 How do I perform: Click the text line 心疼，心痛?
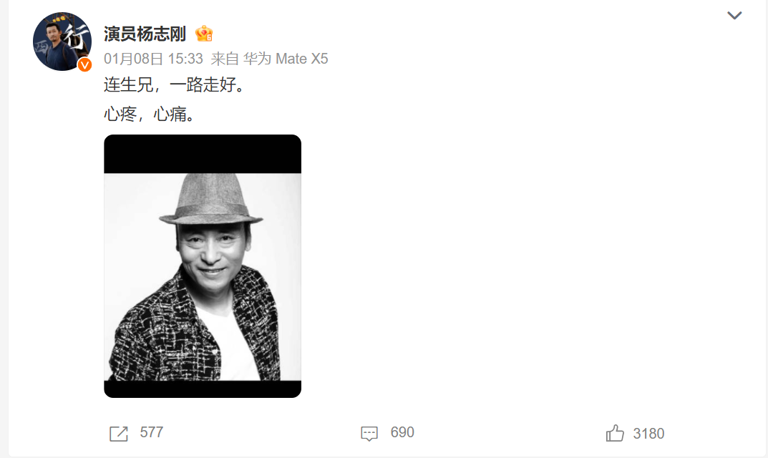pos(149,114)
